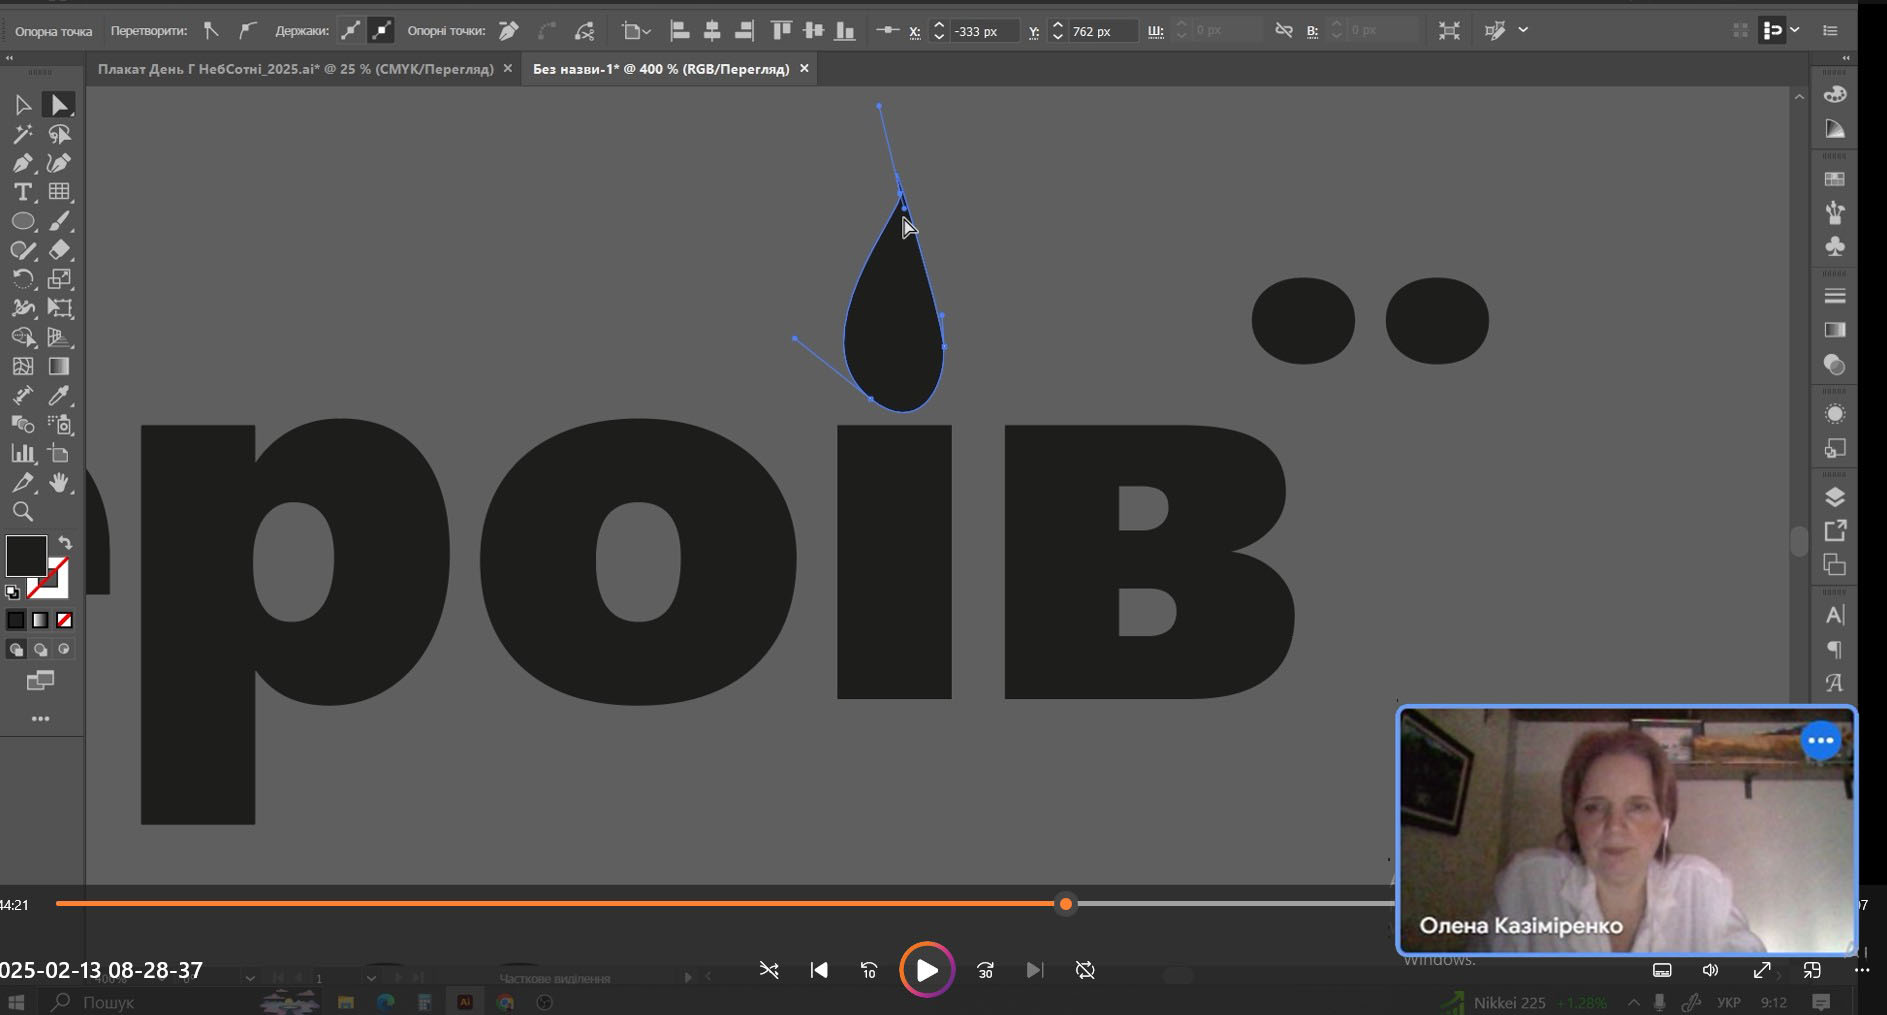Open the workspace switcher dropdown

pyautogui.click(x=1780, y=31)
